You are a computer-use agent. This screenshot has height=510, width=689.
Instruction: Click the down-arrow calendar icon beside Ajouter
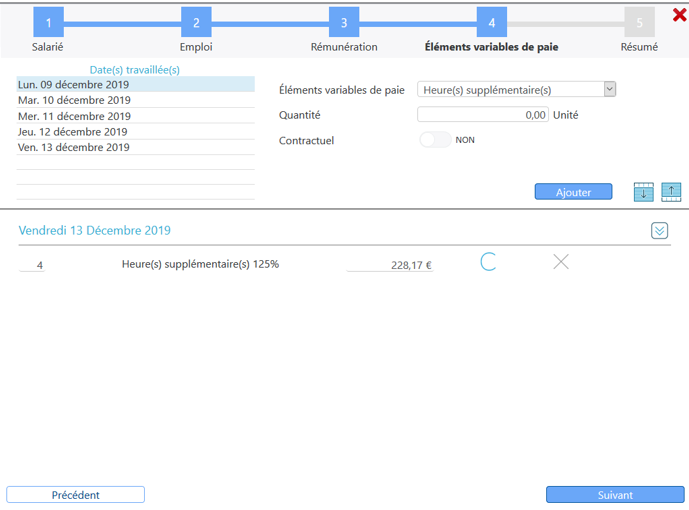pos(643,192)
